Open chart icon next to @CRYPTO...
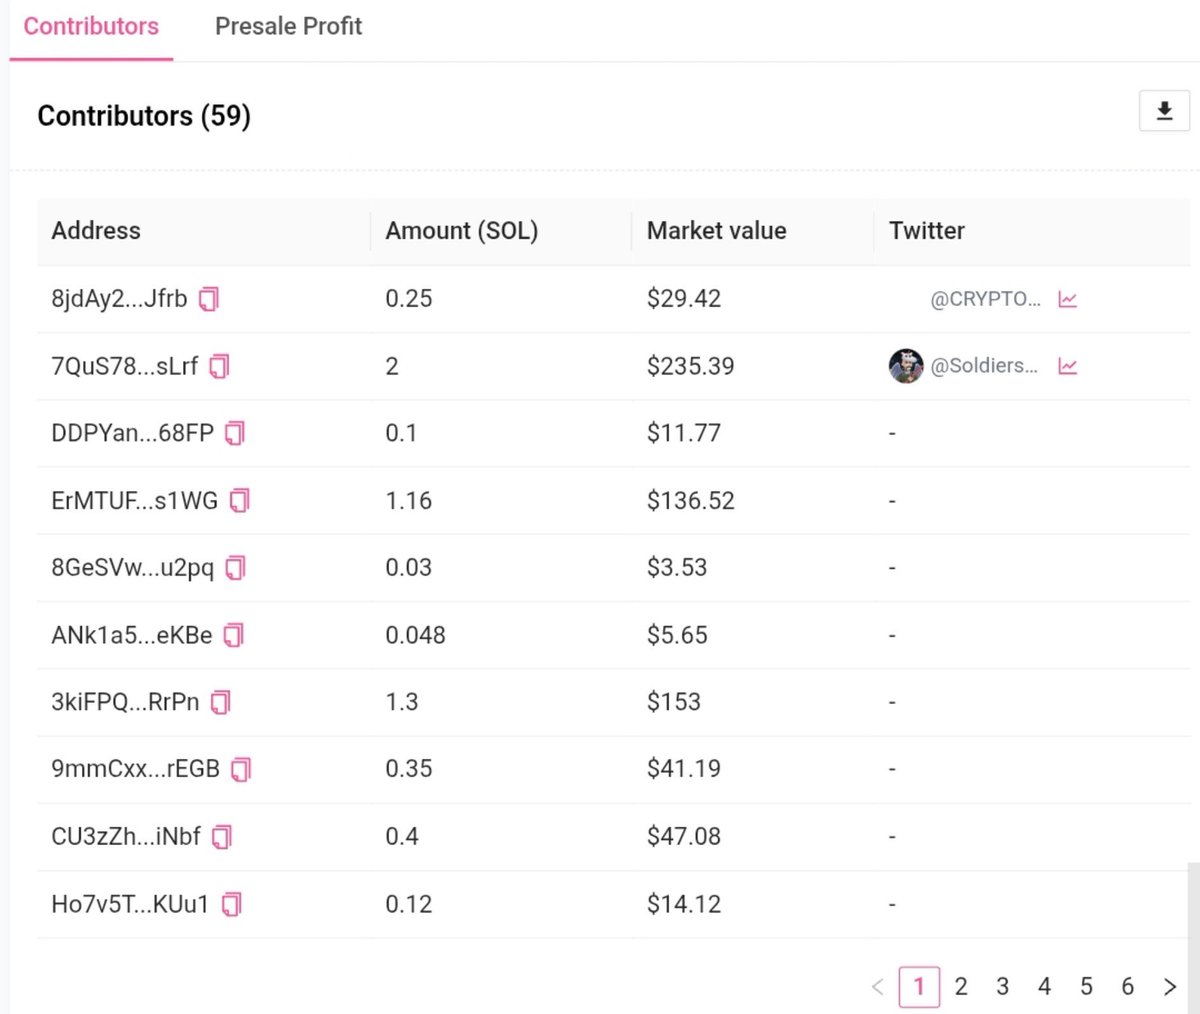This screenshot has width=1200, height=1014. tap(1067, 299)
